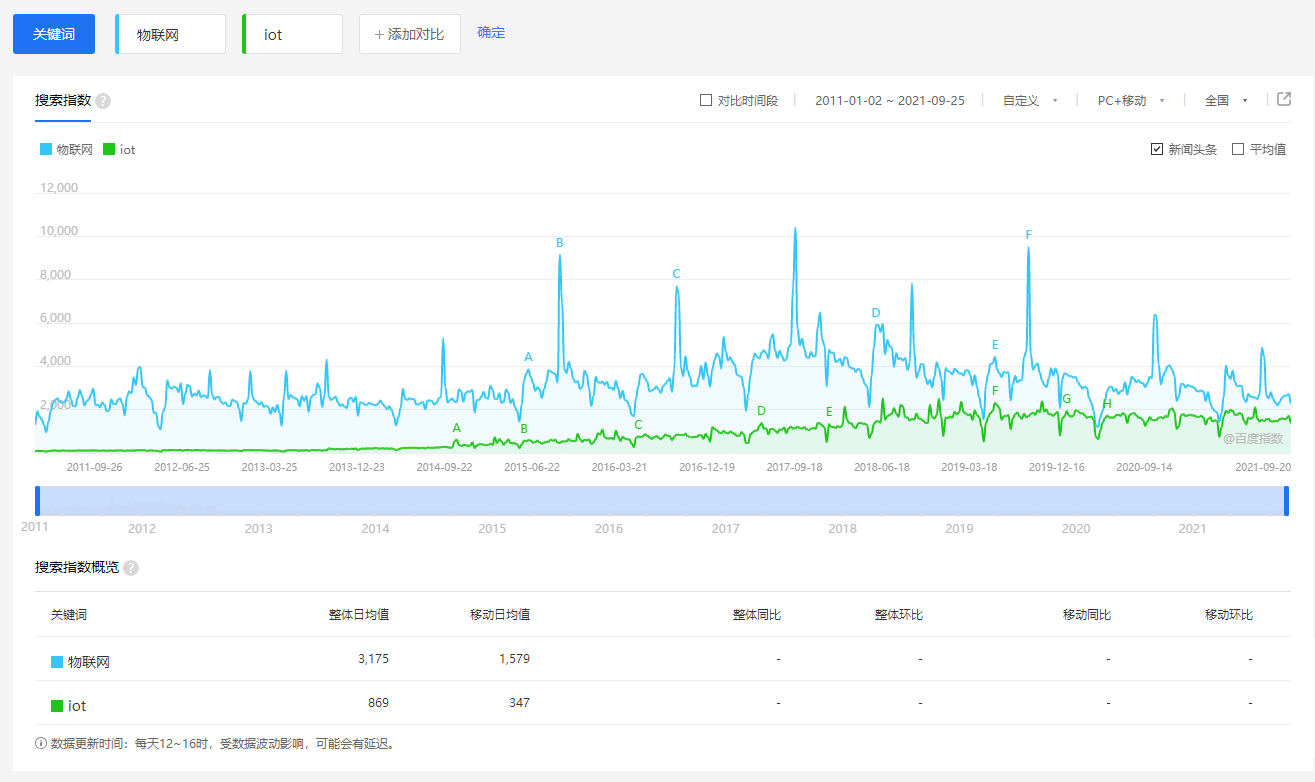Click blue news marker F on chart

tap(1028, 235)
